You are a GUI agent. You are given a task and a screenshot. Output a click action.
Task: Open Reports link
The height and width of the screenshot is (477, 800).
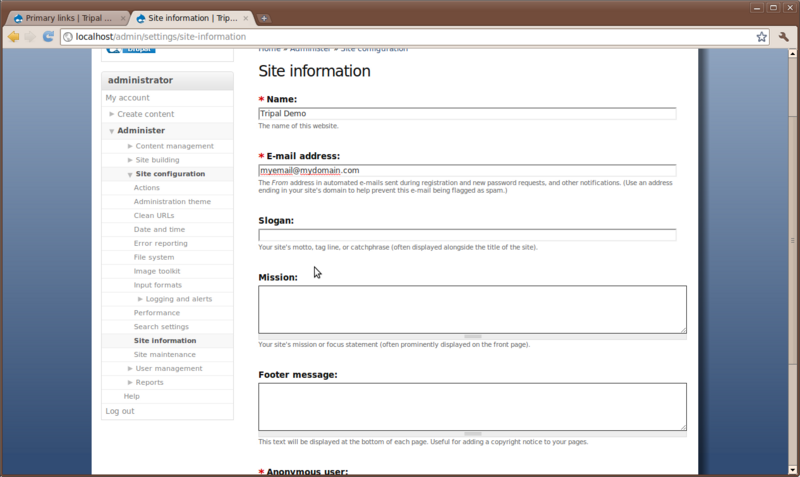149,382
